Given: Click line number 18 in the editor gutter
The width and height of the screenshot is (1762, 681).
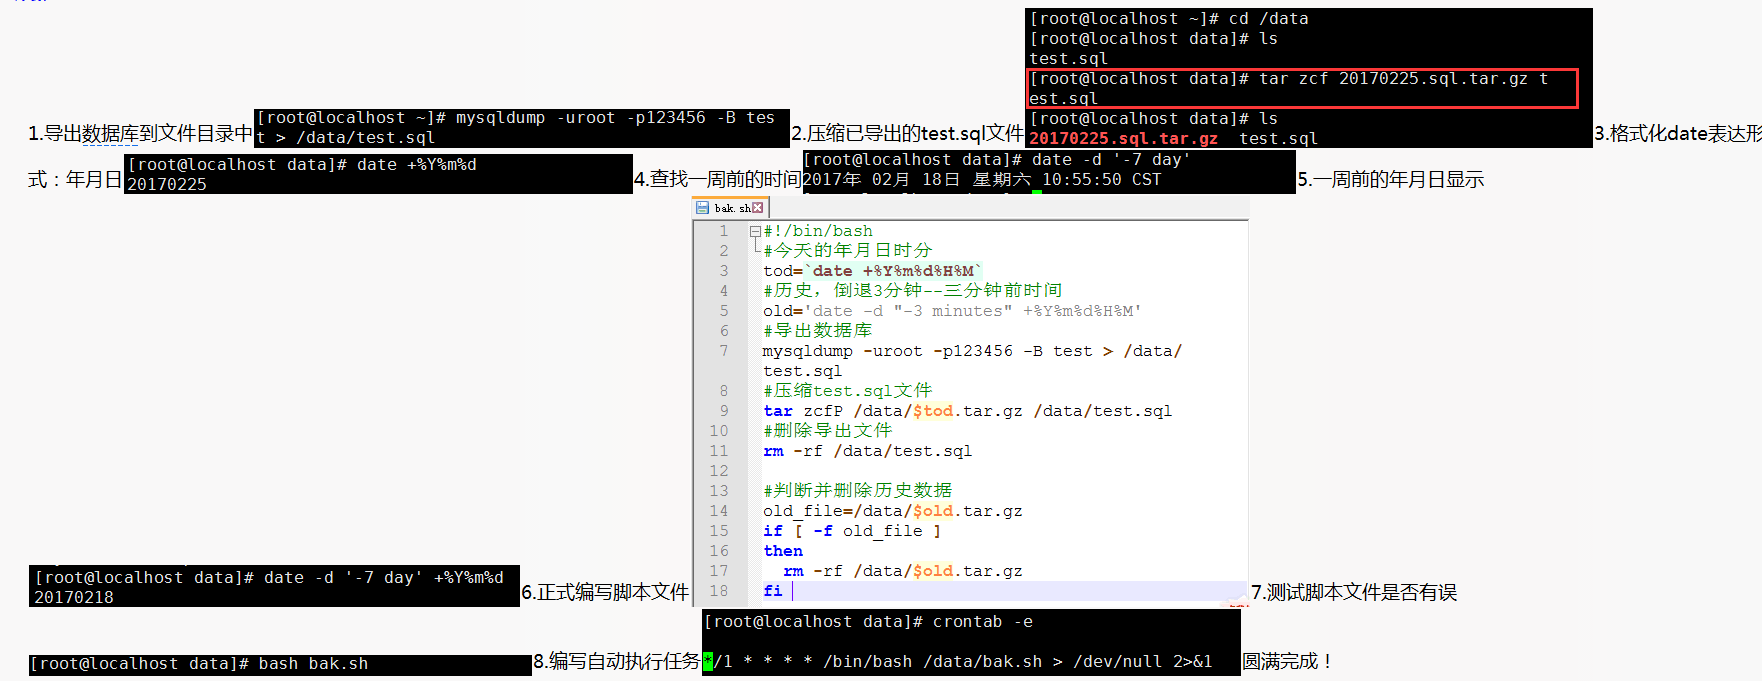Looking at the screenshot, I should tap(719, 591).
